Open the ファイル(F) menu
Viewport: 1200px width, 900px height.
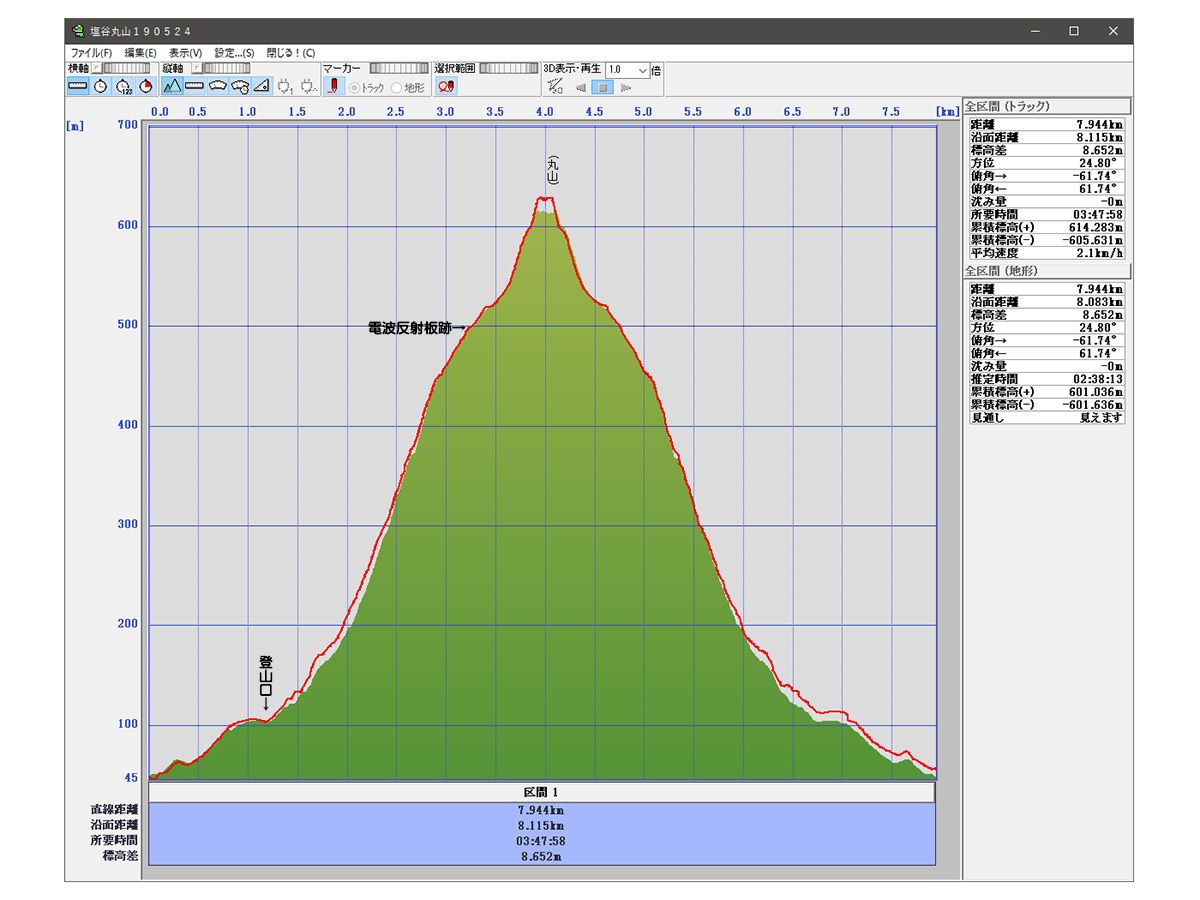(91, 53)
